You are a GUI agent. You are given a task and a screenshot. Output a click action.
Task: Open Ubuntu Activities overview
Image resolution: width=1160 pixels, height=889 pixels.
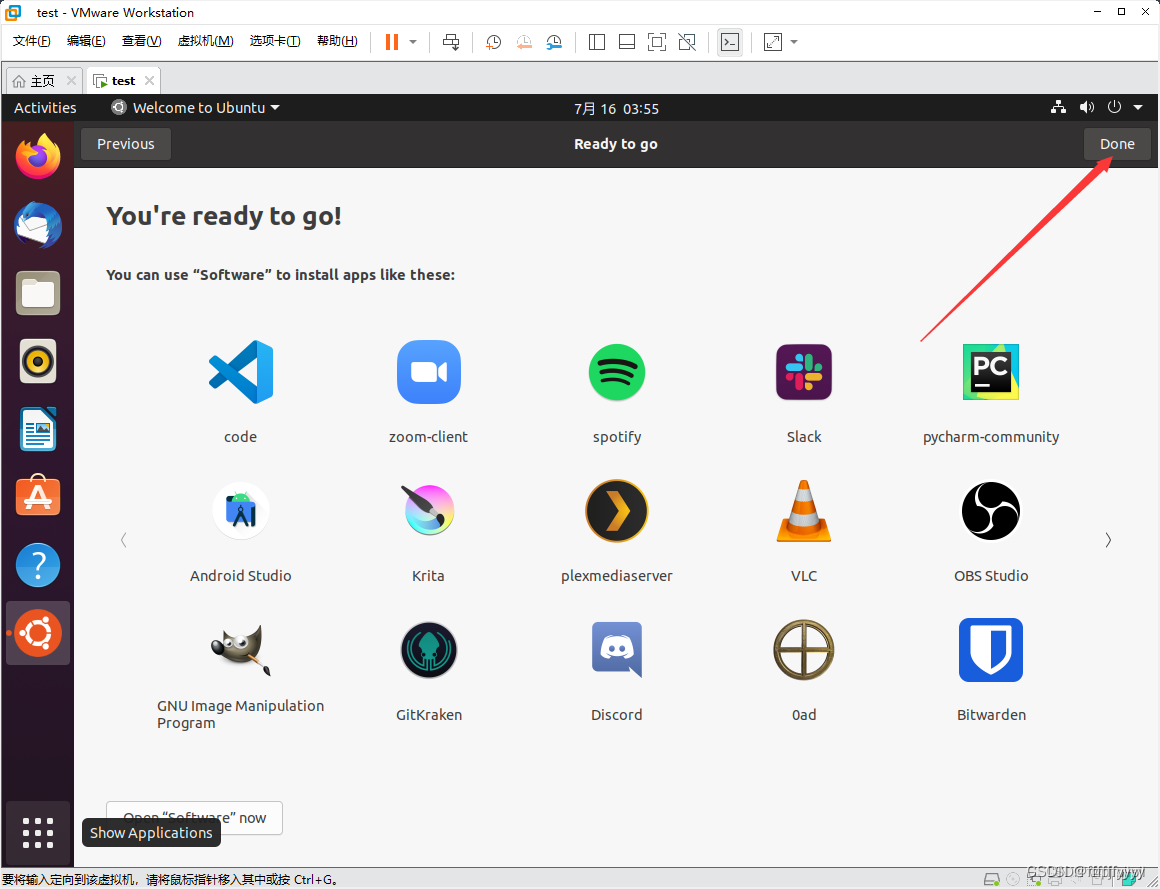pyautogui.click(x=45, y=108)
